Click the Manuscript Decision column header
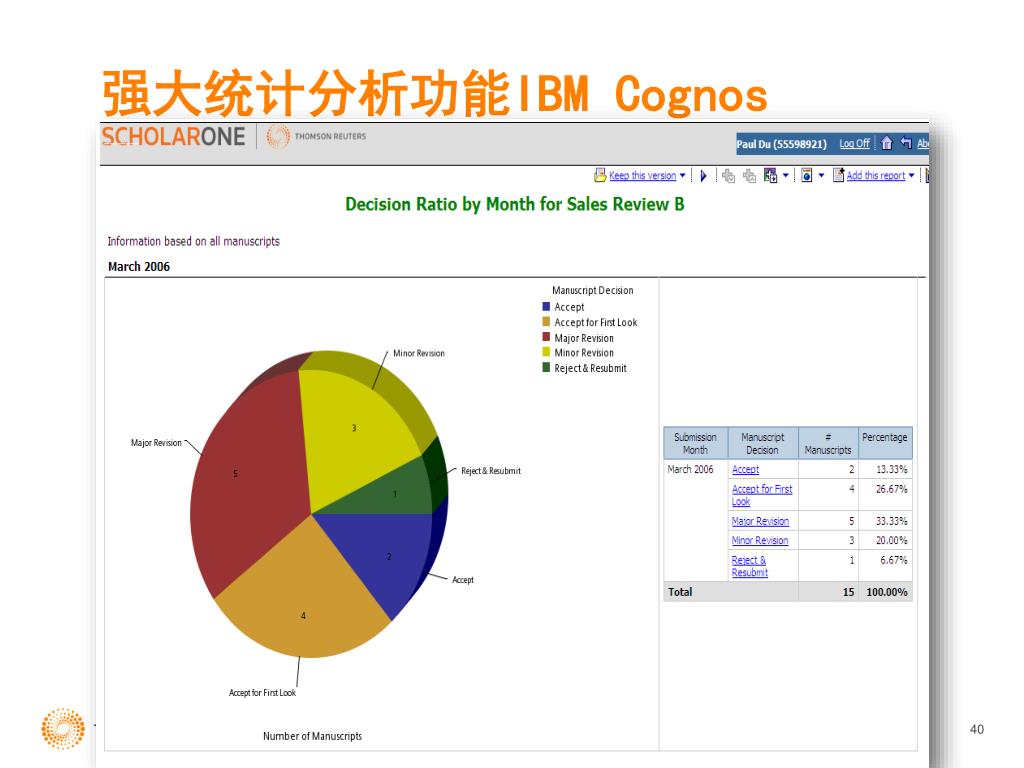The height and width of the screenshot is (768, 1024). pyautogui.click(x=763, y=443)
